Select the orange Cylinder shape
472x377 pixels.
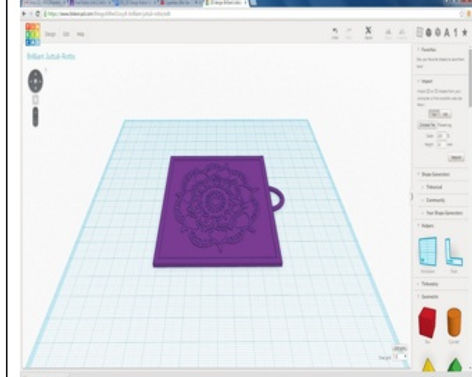[454, 322]
